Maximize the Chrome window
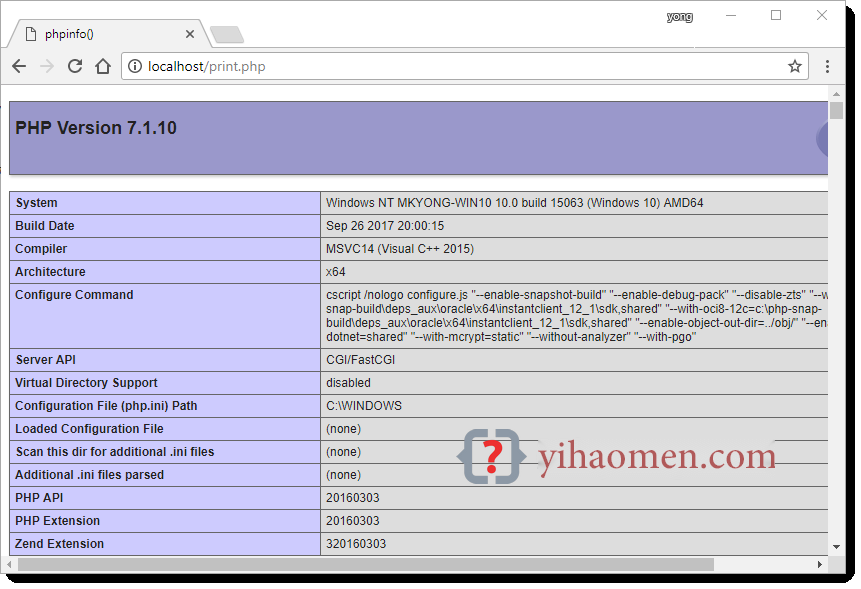Screen dimensions: 861x589 (x=776, y=15)
